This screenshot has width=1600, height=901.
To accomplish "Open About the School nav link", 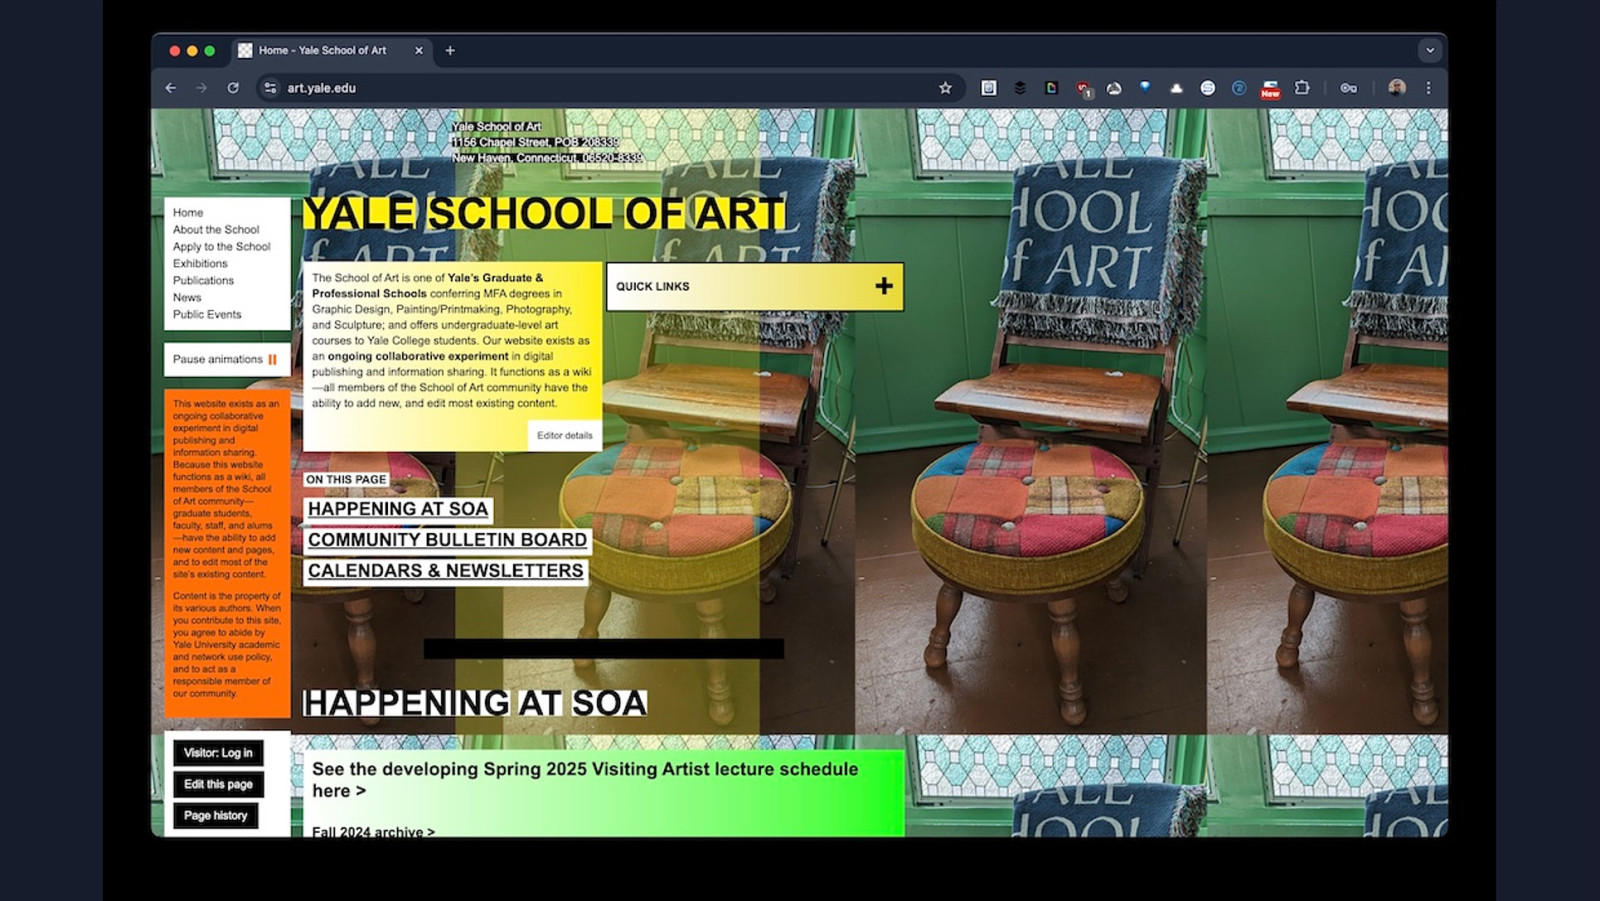I will click(x=216, y=229).
